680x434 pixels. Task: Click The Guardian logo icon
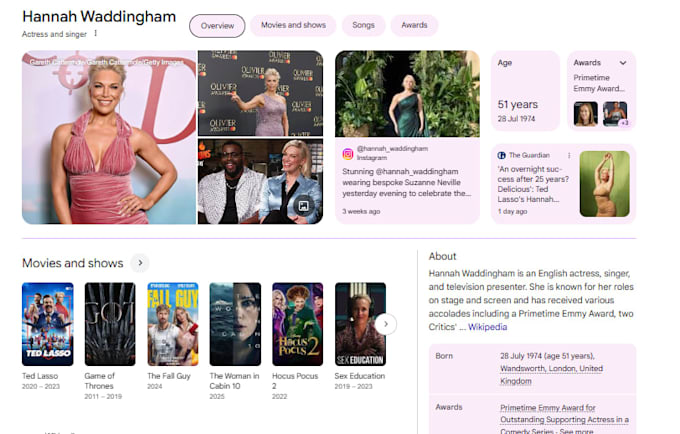click(502, 155)
